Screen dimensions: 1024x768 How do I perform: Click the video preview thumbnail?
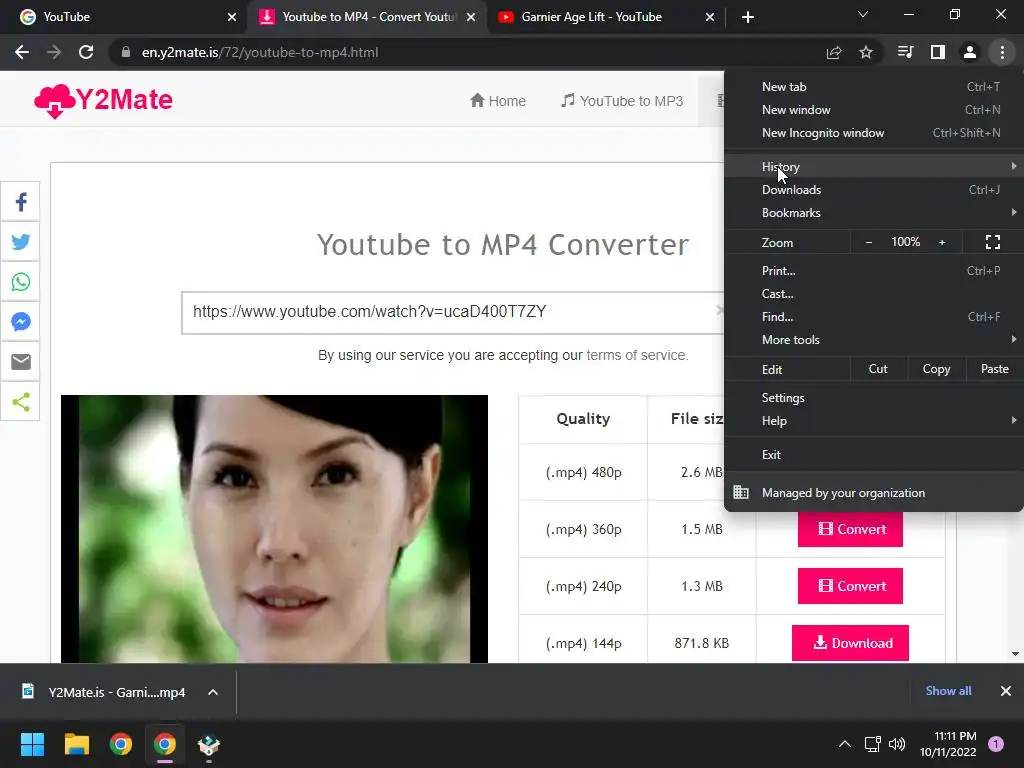274,529
